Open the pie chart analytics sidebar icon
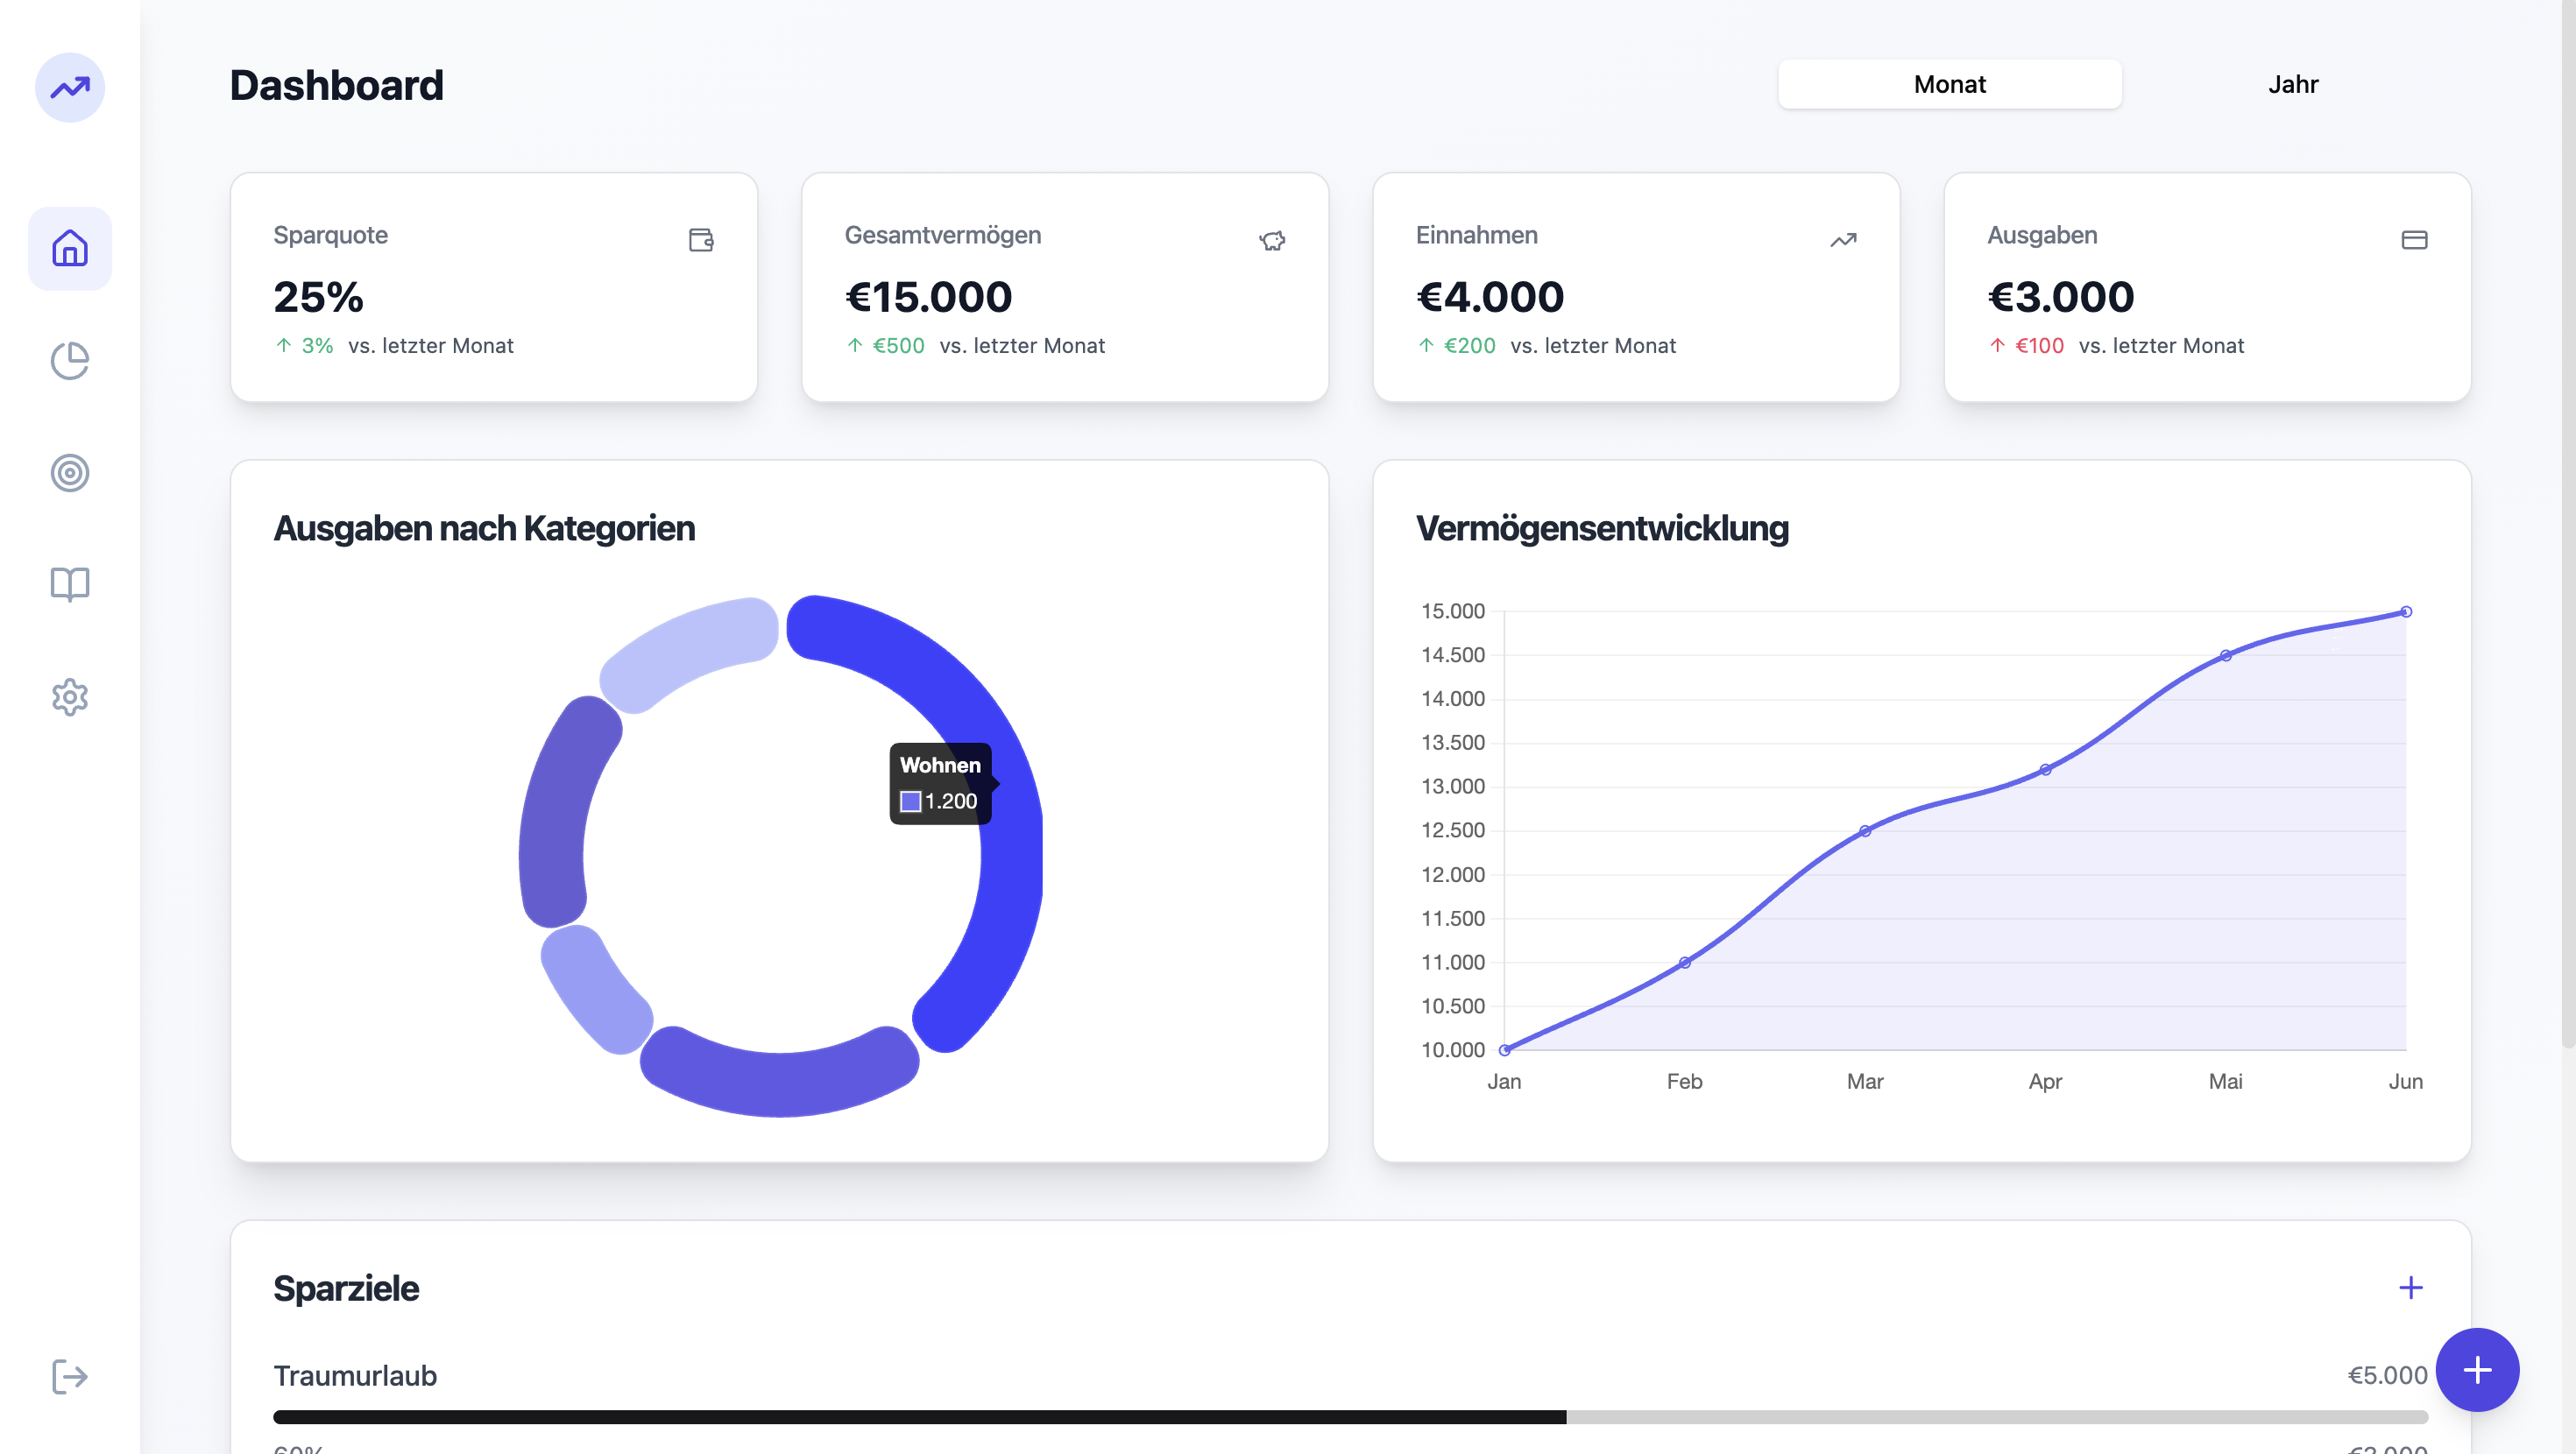2576x1454 pixels. [70, 360]
